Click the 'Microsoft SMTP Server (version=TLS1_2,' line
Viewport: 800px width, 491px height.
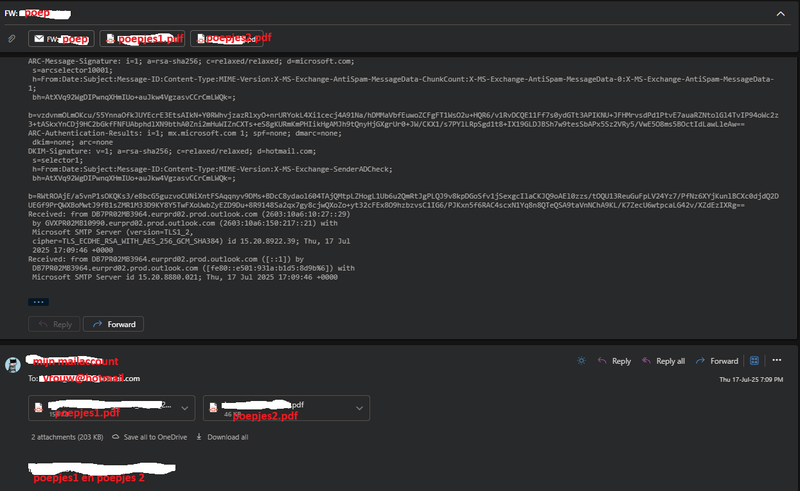pyautogui.click(x=113, y=232)
